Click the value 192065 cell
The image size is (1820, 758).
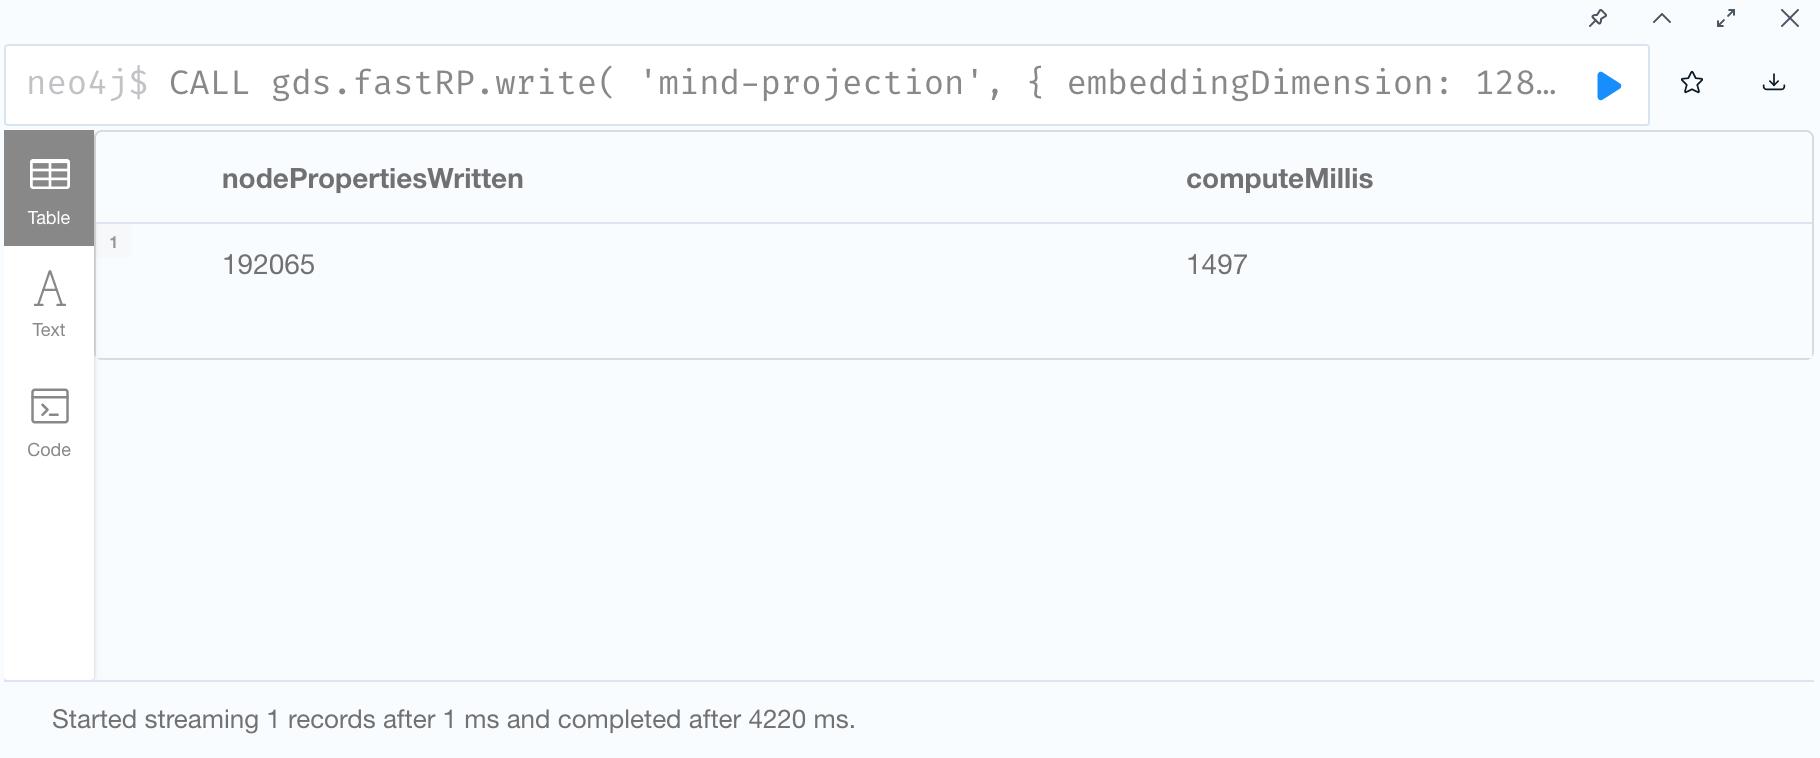[268, 265]
